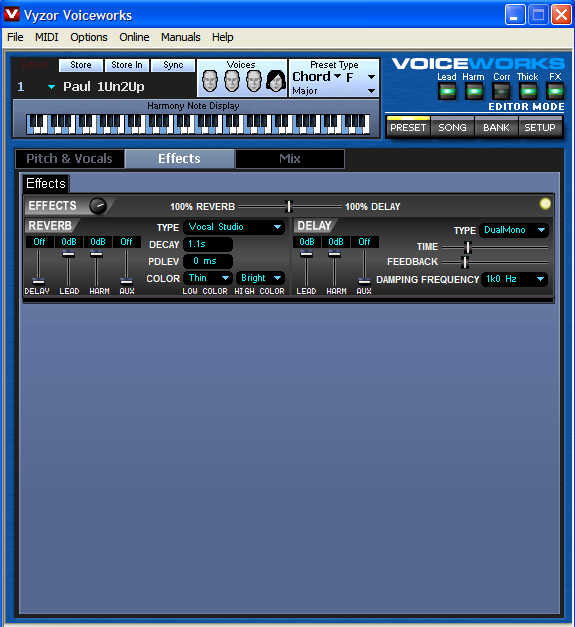Select SETUP editor mode
Viewport: 575px width, 627px height.
coord(540,128)
